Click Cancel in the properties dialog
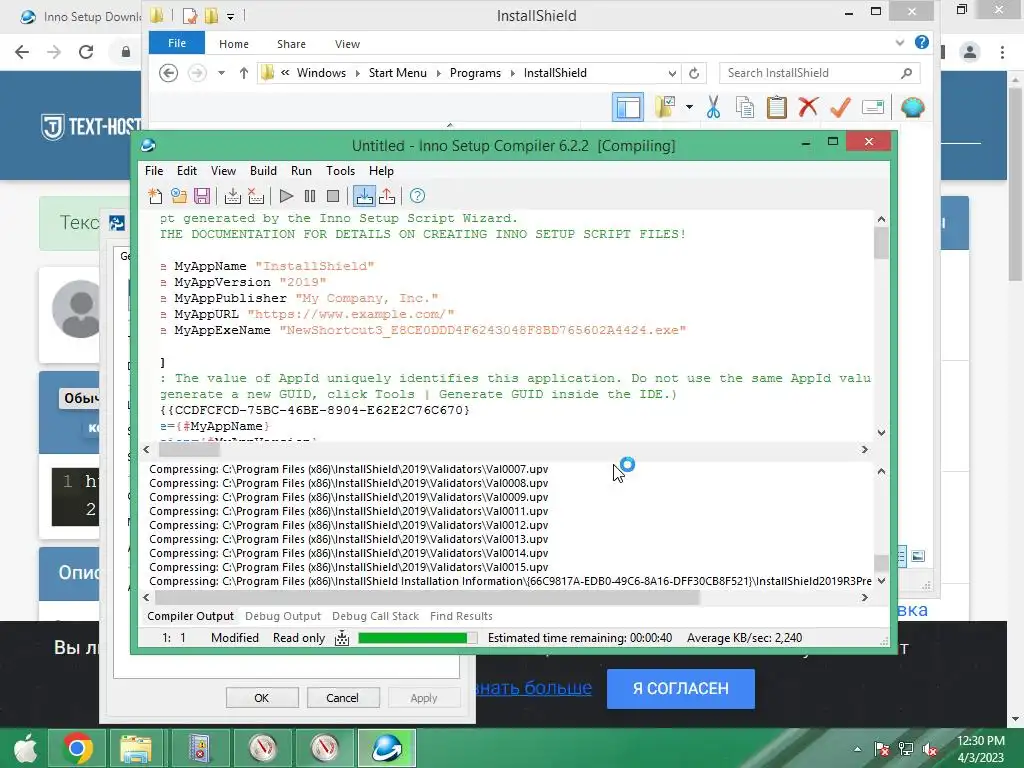This screenshot has width=1024, height=768. [342, 697]
